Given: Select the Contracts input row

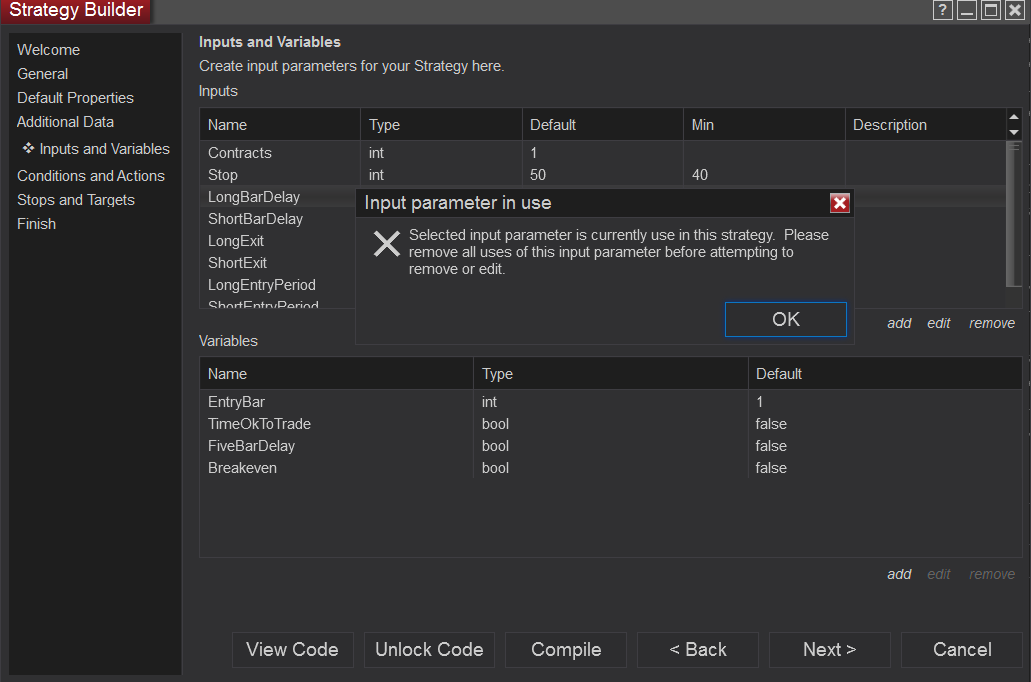Looking at the screenshot, I should point(240,153).
